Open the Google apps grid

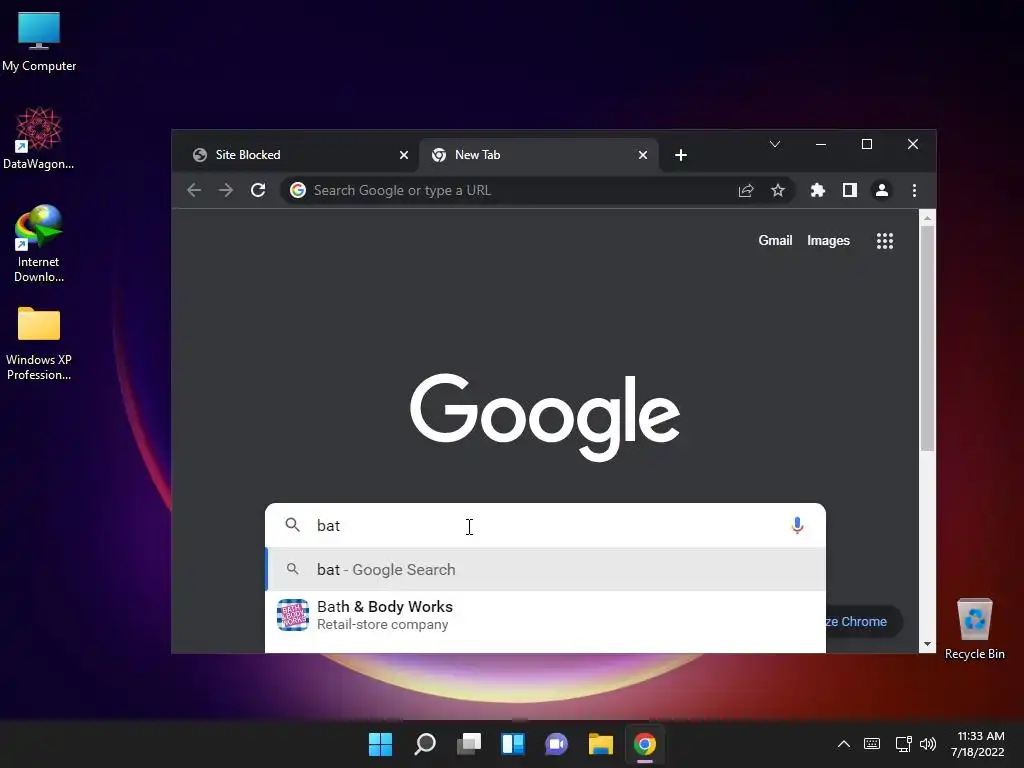[x=885, y=241]
